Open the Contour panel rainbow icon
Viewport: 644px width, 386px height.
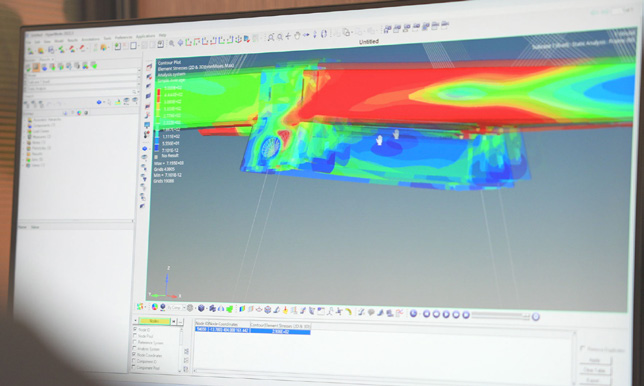pos(242,308)
